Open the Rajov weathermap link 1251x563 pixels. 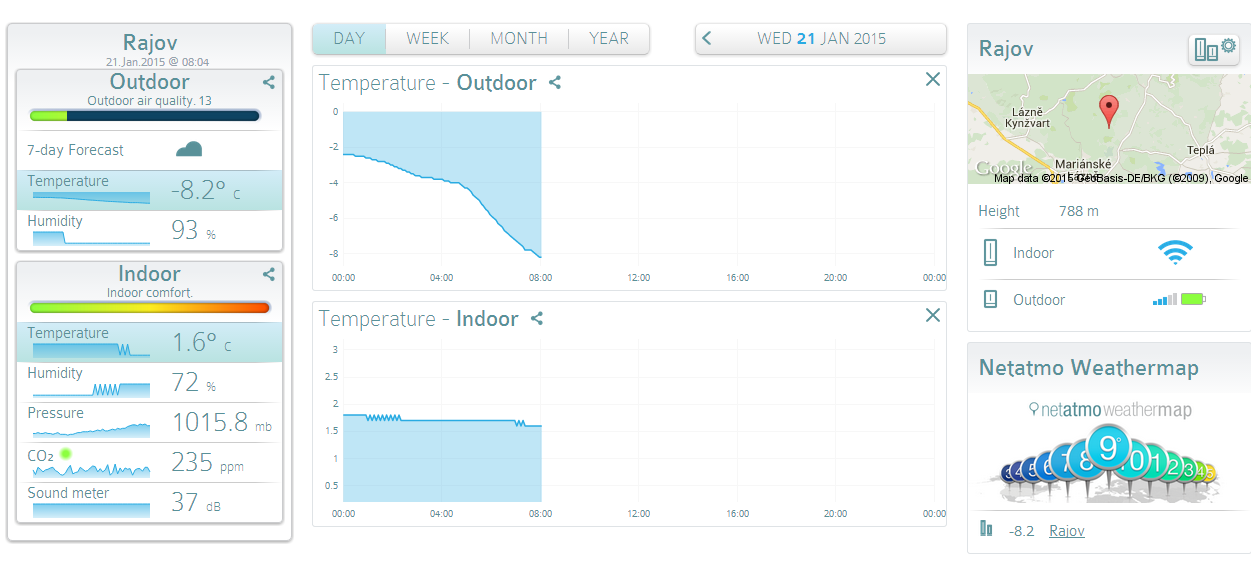[1066, 531]
